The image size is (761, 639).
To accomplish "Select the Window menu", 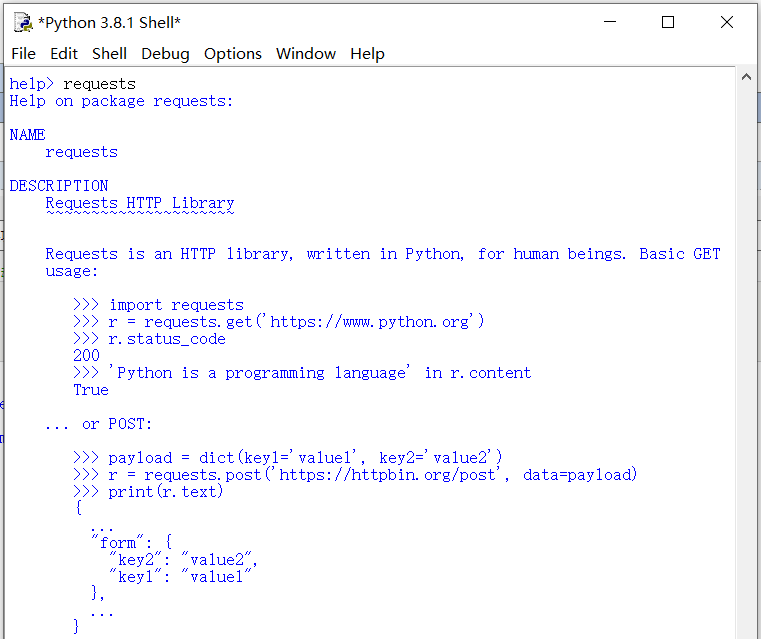I will [306, 54].
